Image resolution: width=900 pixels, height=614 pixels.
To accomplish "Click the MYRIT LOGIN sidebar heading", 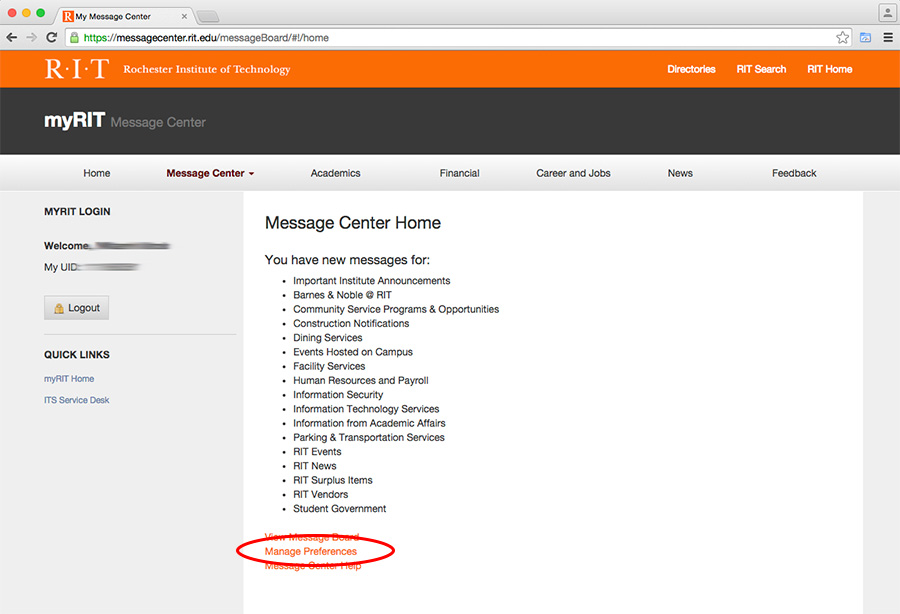I will (x=77, y=212).
